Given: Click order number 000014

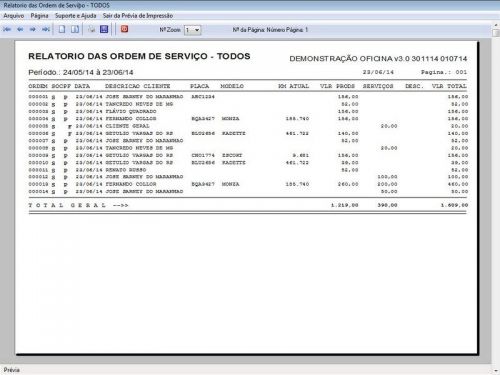Looking at the screenshot, I should pyautogui.click(x=38, y=191).
